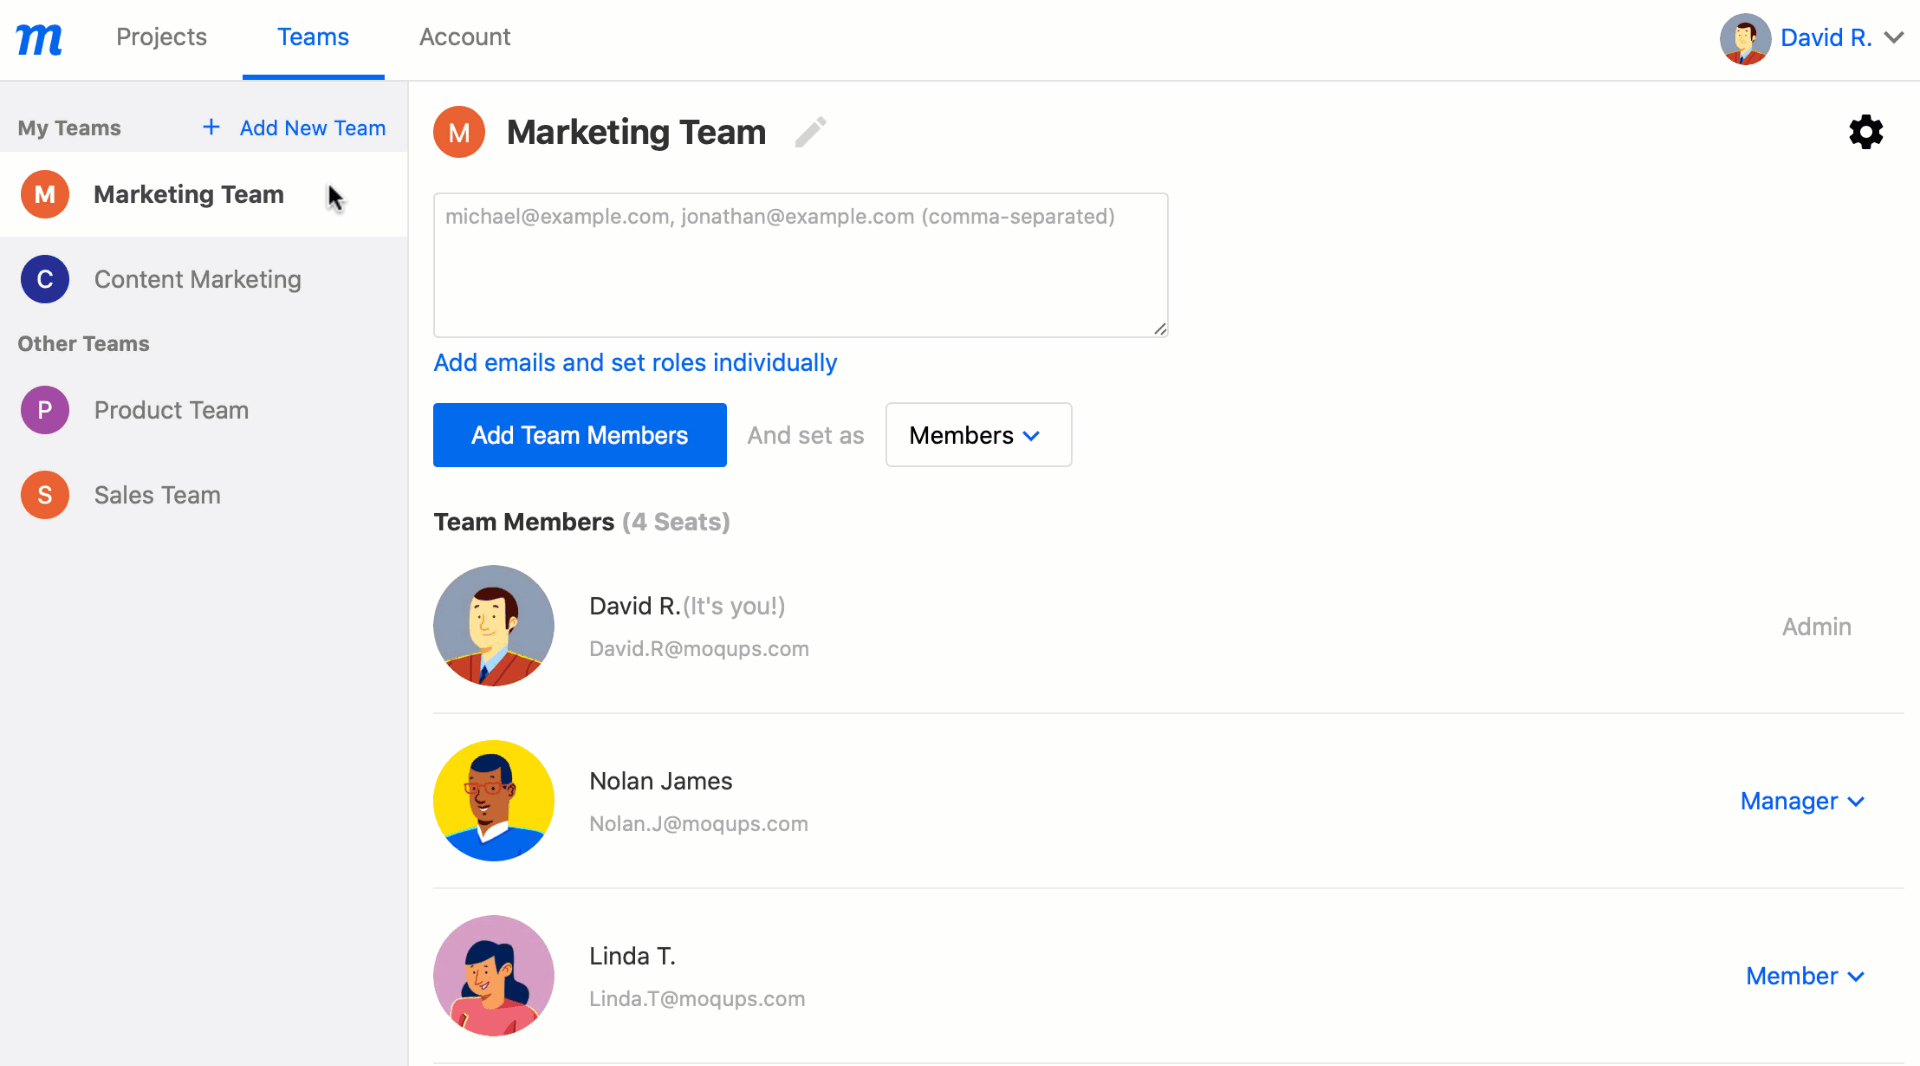Click the Sales Team avatar icon
The height and width of the screenshot is (1066, 1920).
point(44,494)
